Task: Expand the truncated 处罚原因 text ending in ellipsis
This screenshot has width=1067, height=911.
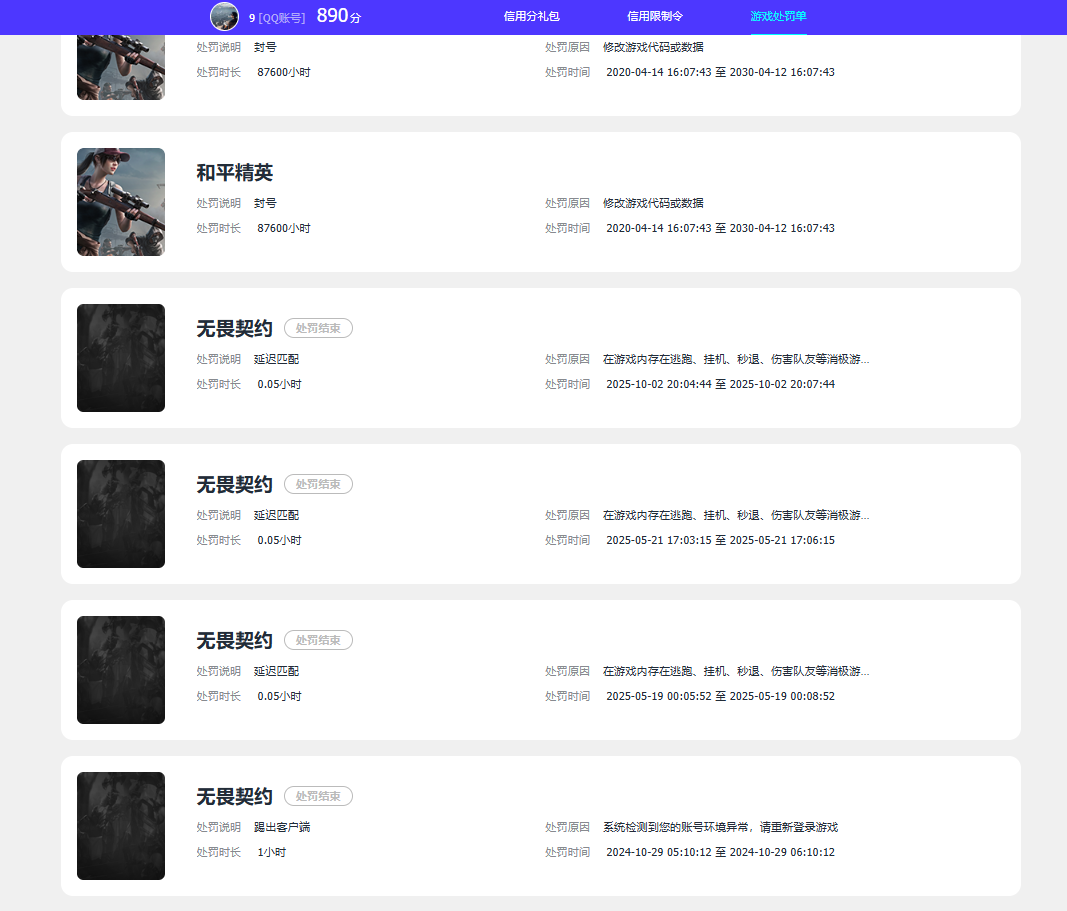Action: (735, 358)
